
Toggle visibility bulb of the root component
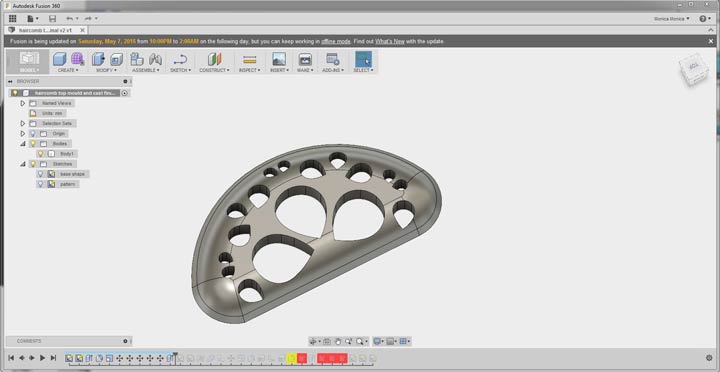[15, 93]
